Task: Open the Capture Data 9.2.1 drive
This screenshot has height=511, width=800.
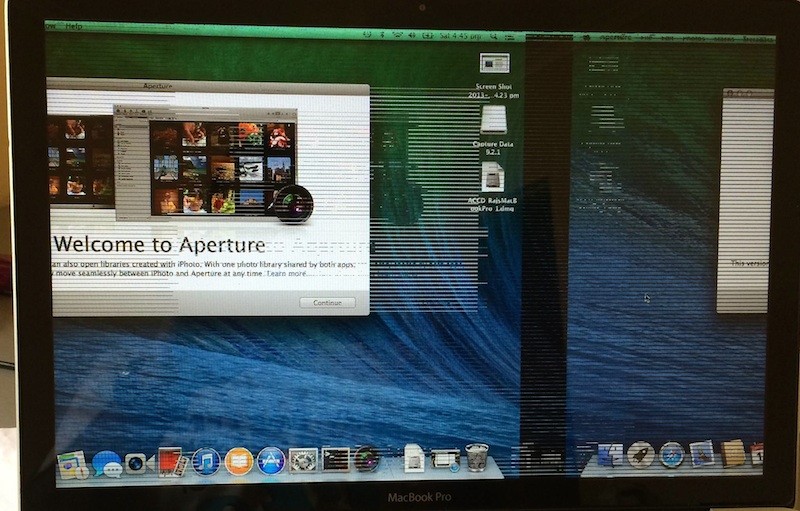Action: (493, 120)
